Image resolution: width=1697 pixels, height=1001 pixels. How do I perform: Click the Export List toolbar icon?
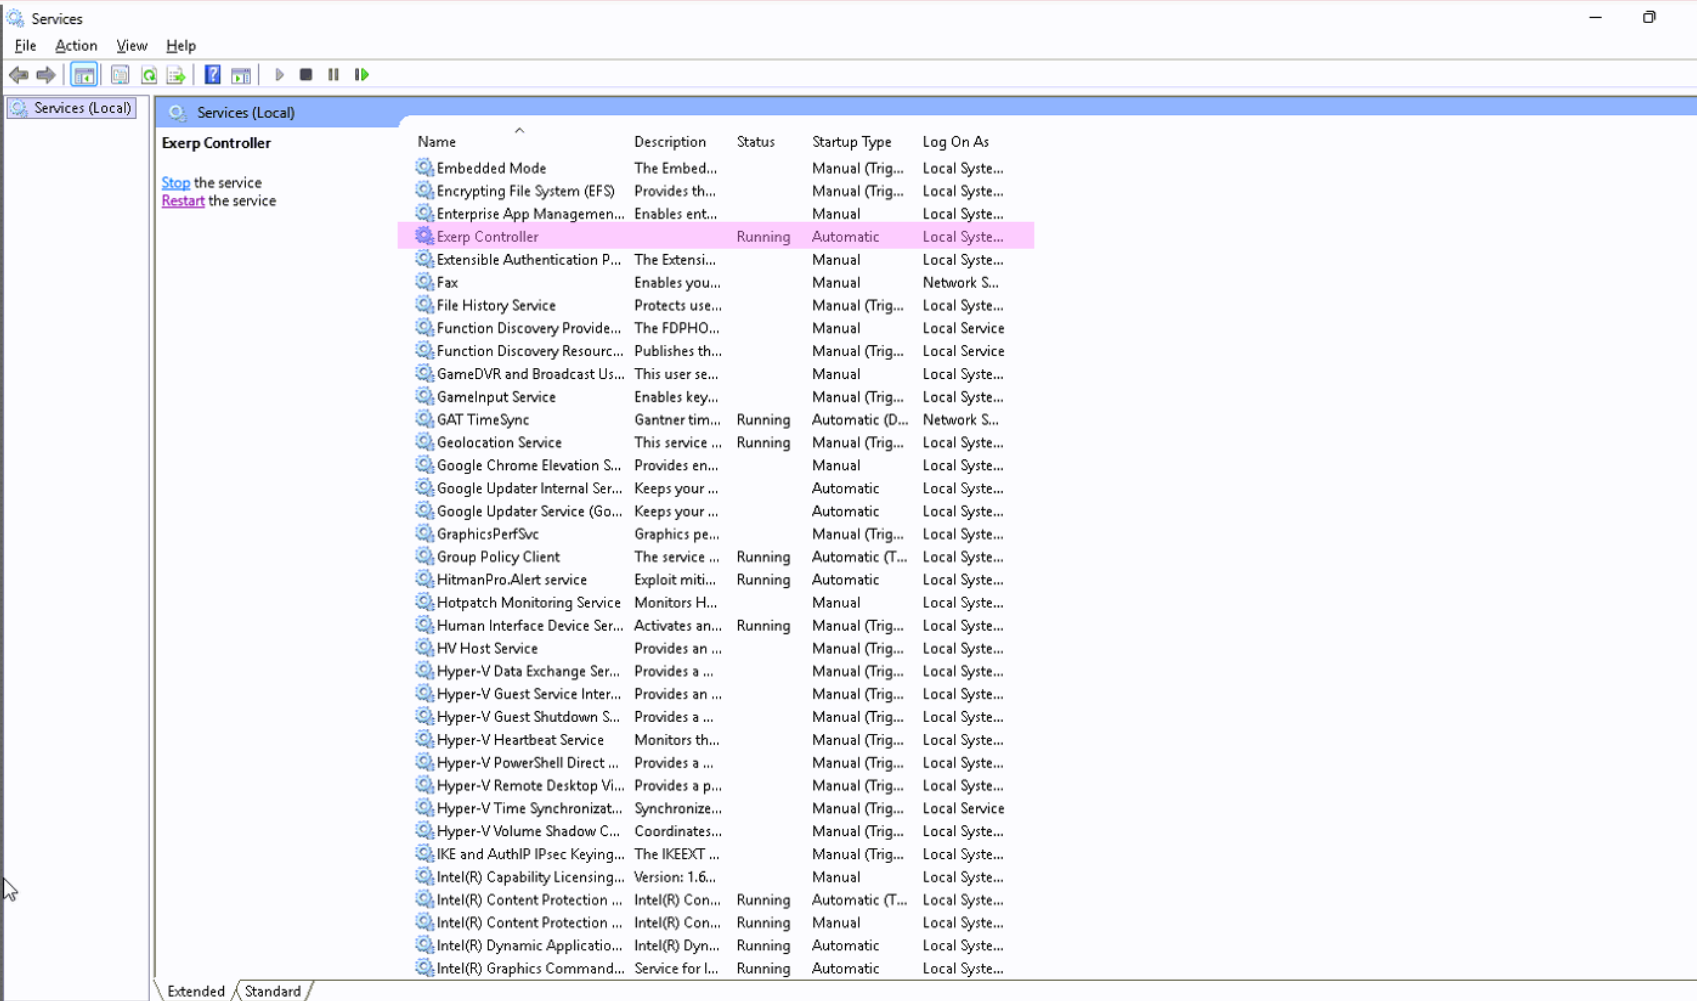pyautogui.click(x=176, y=75)
